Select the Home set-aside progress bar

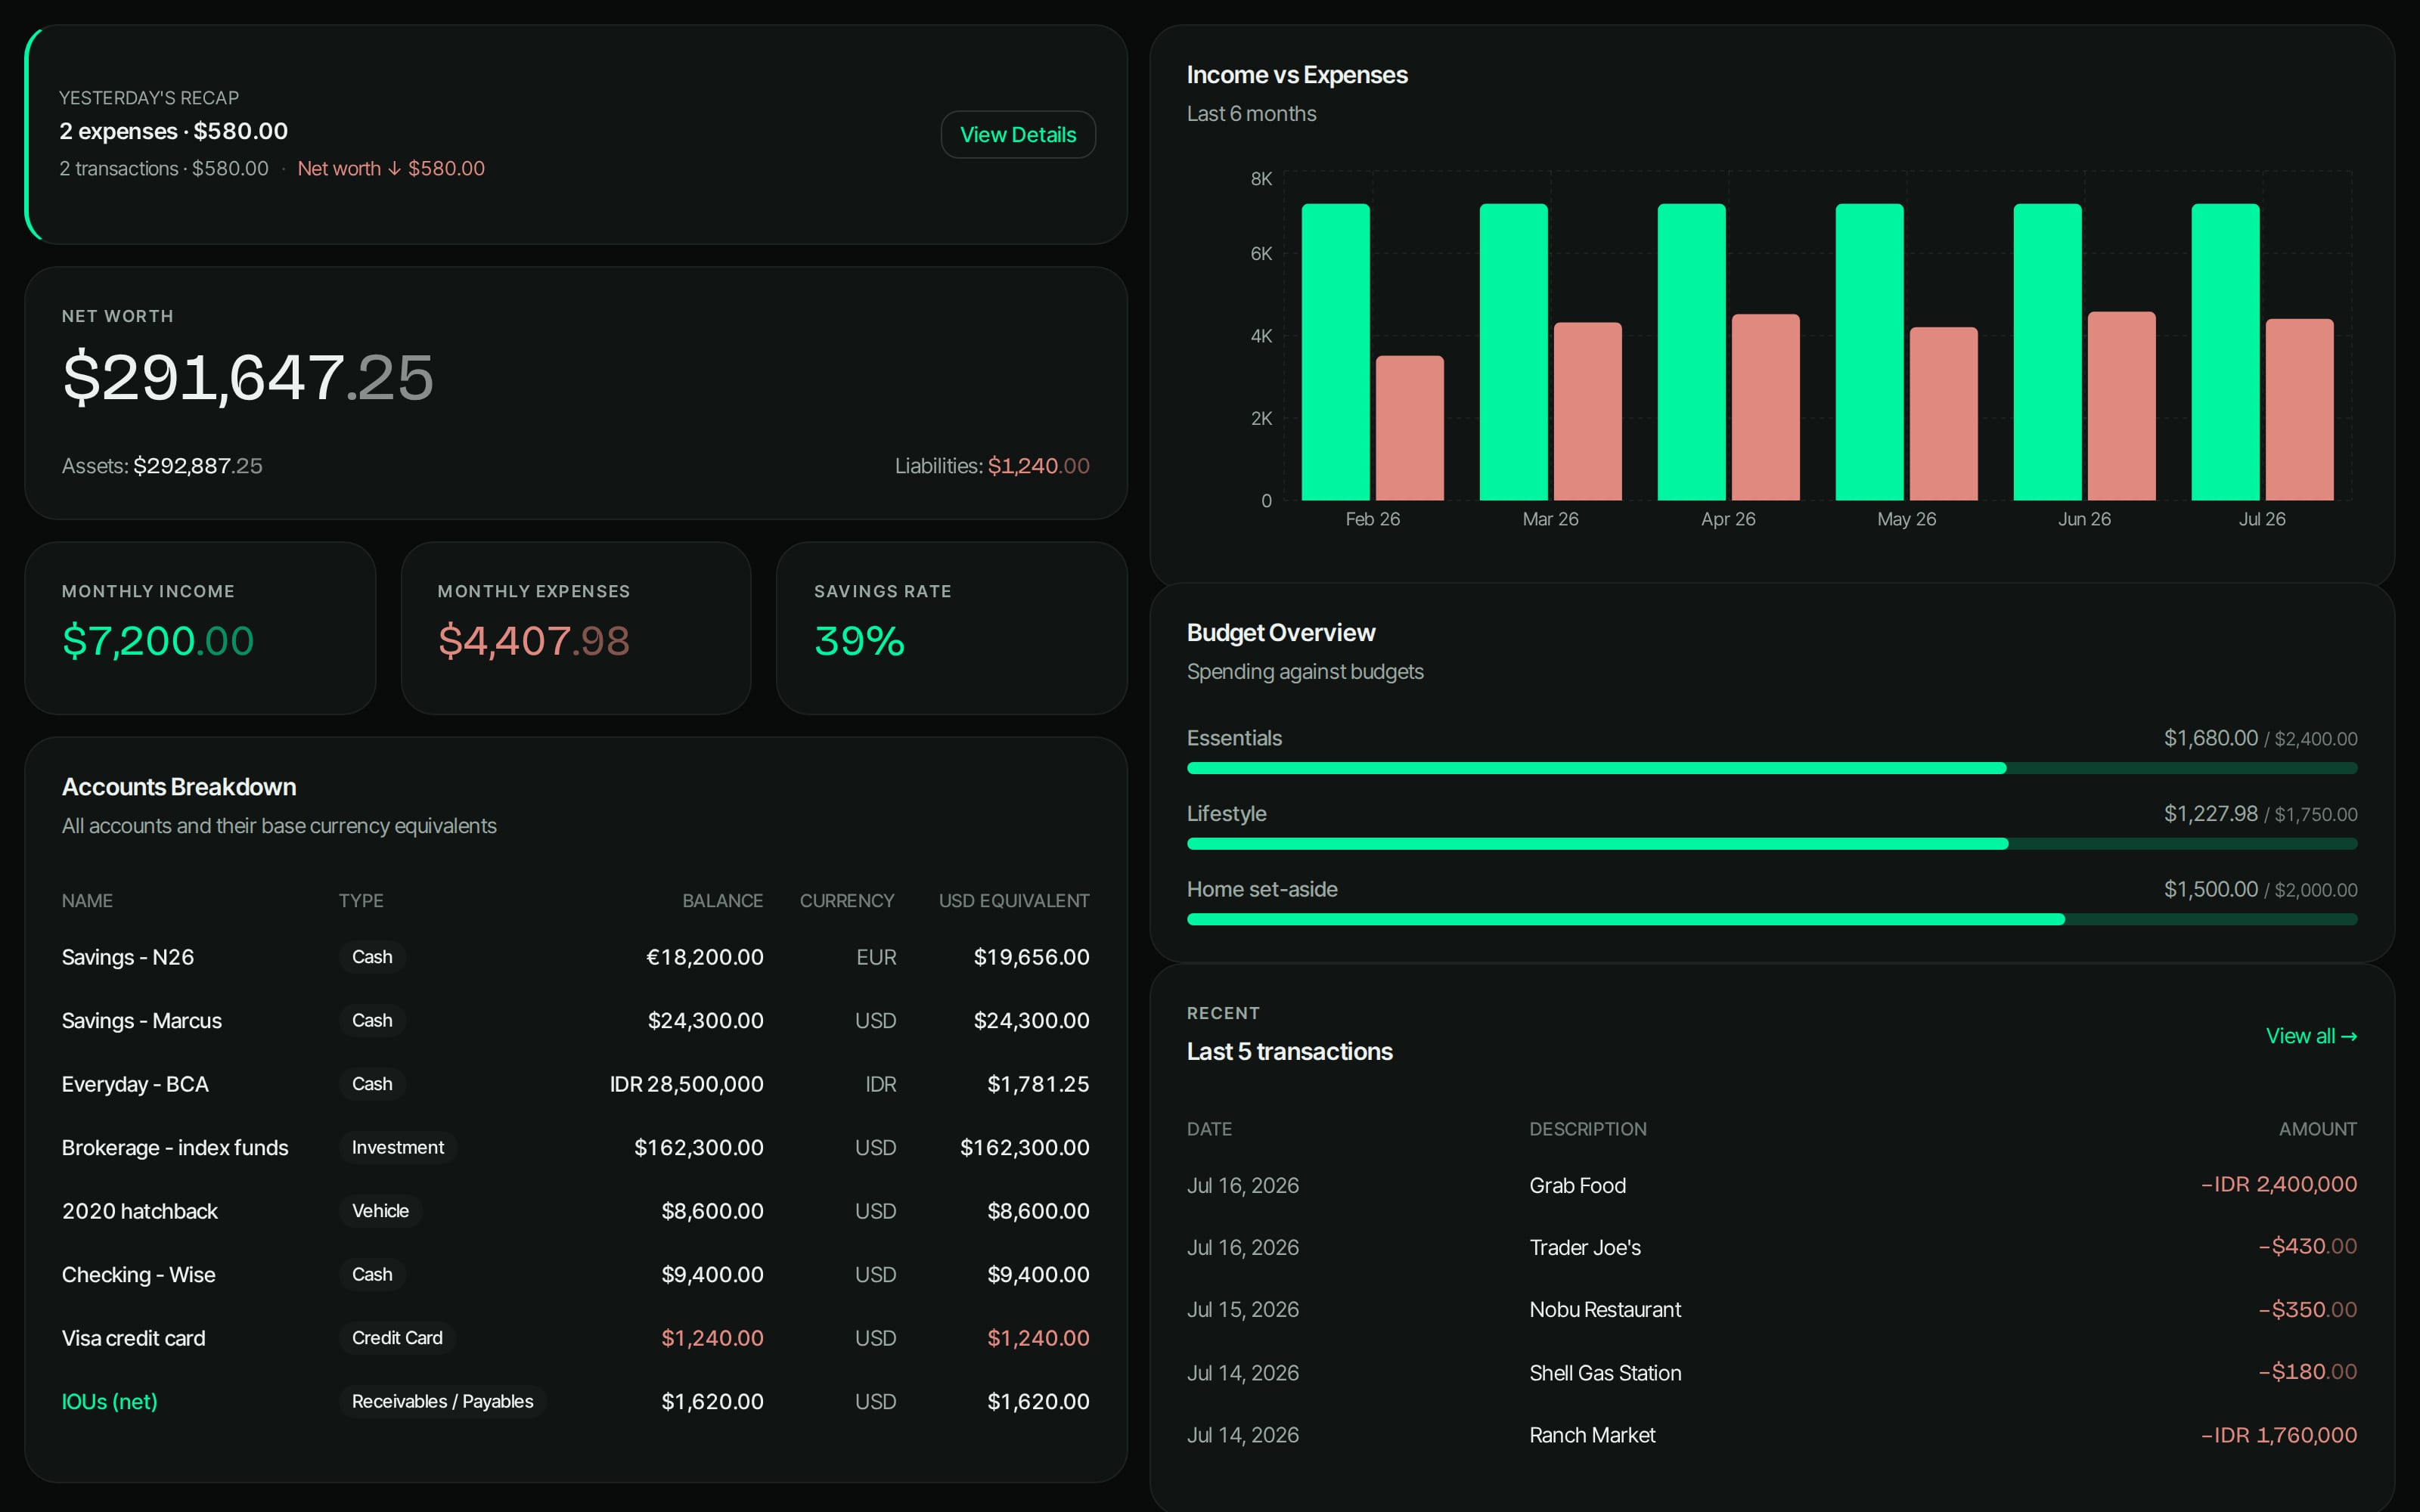click(1771, 919)
